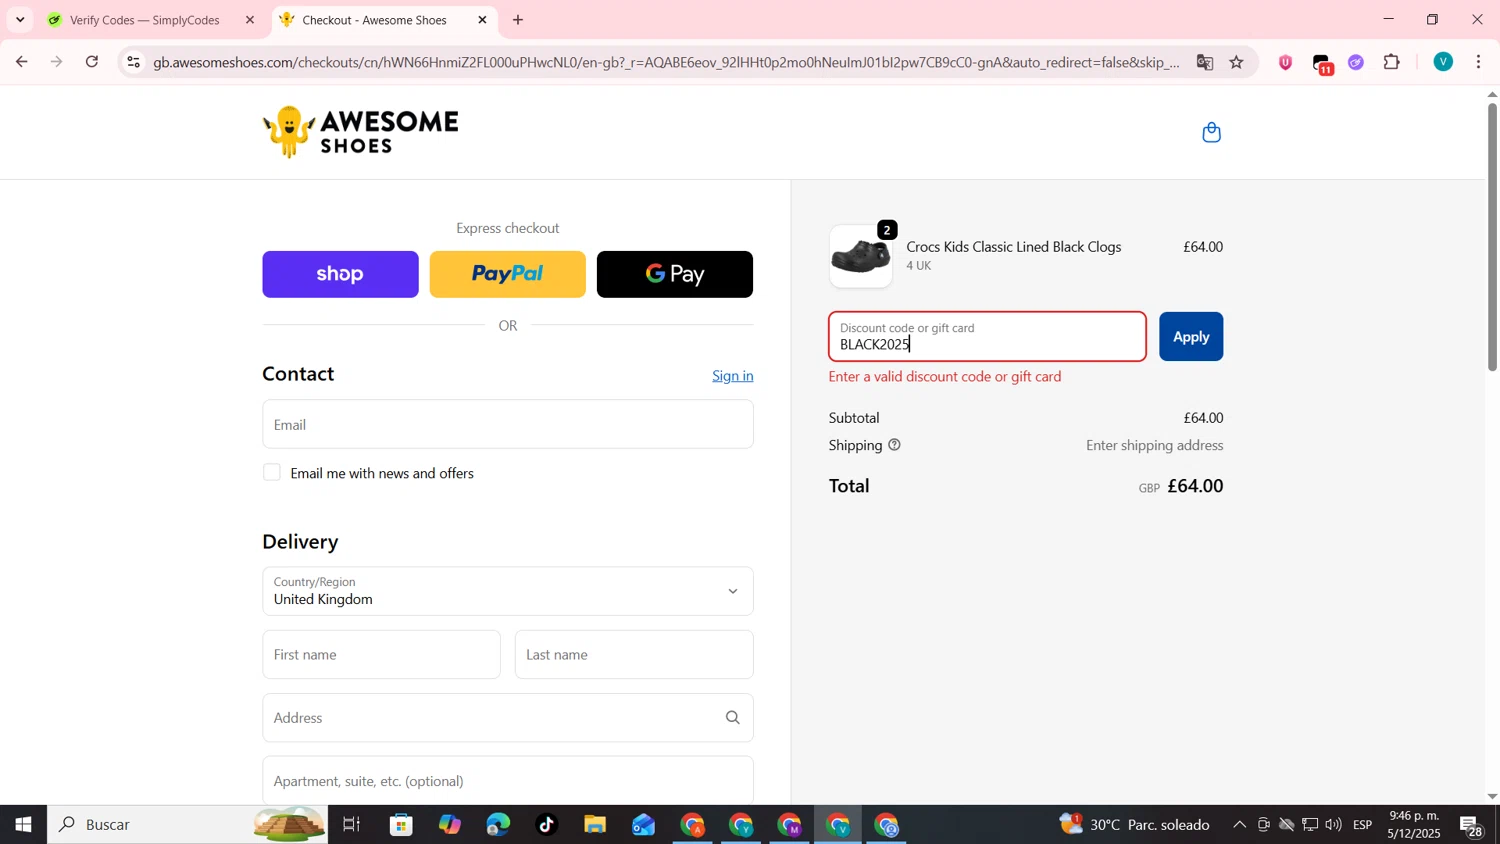Image resolution: width=1500 pixels, height=844 pixels.
Task: Click the Crocs clogs product thumbnail
Action: click(x=861, y=256)
